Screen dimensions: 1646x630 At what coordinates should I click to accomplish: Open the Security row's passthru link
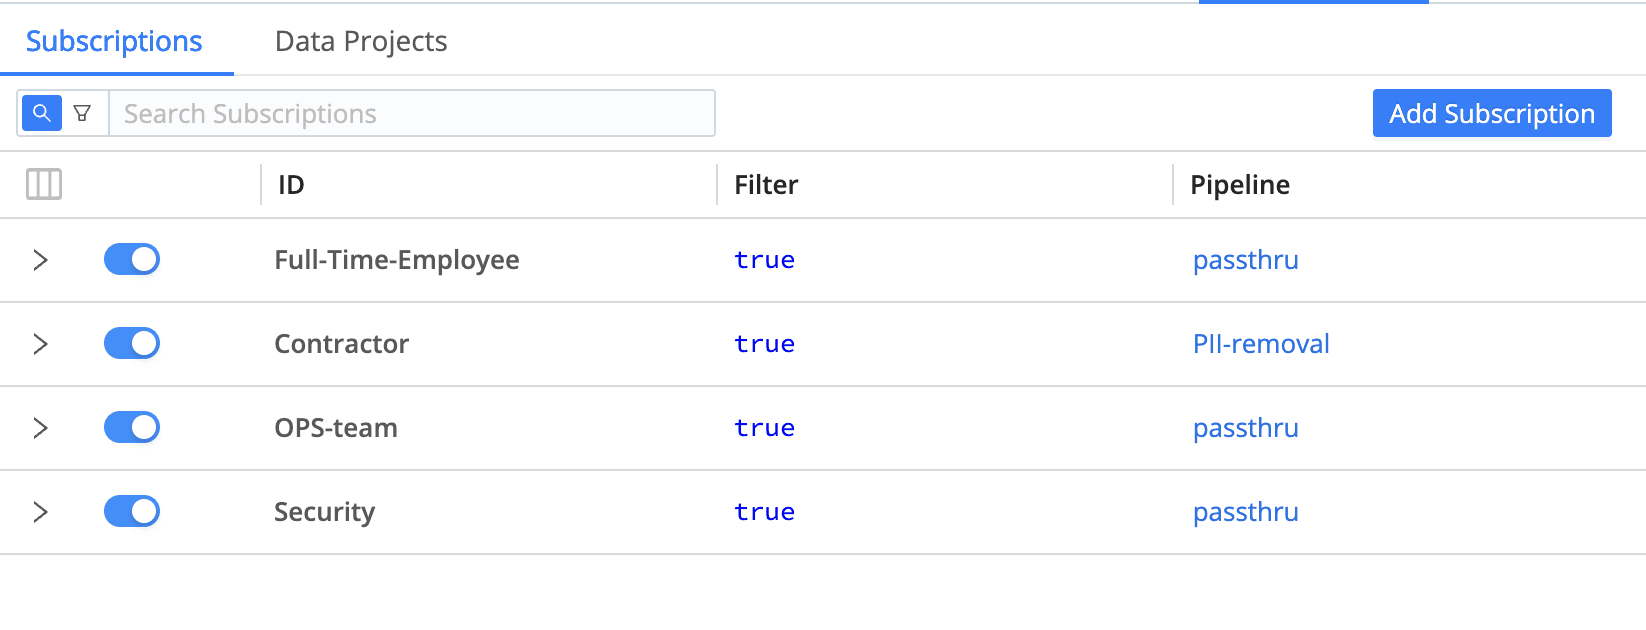point(1246,512)
